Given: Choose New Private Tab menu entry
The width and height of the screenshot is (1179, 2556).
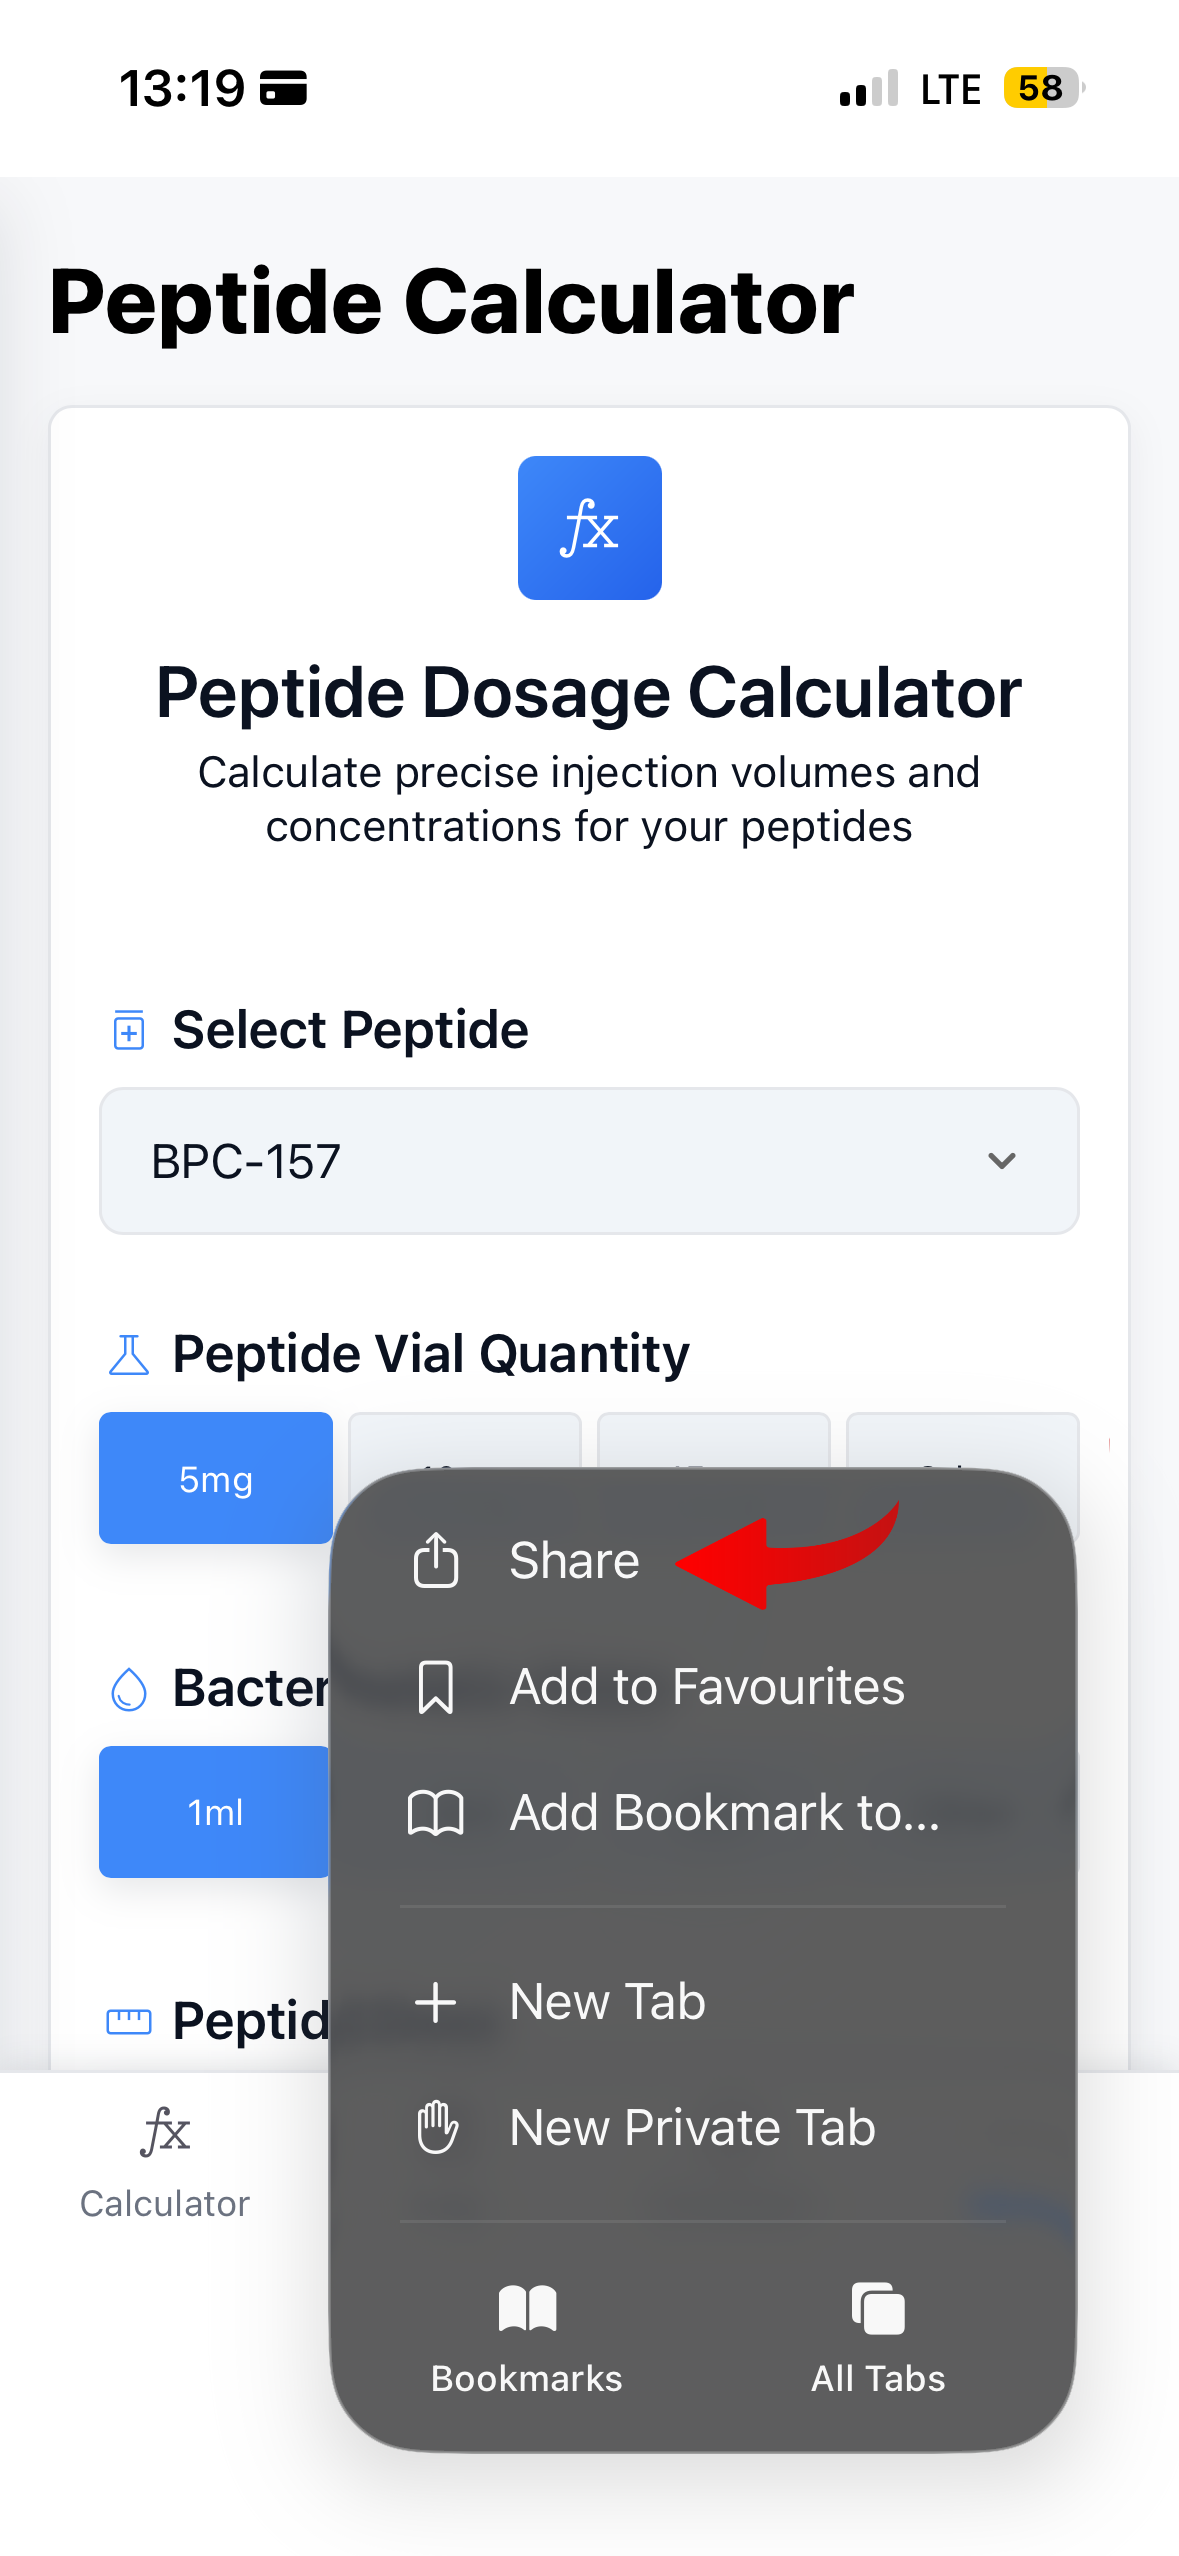Looking at the screenshot, I should [x=692, y=2127].
